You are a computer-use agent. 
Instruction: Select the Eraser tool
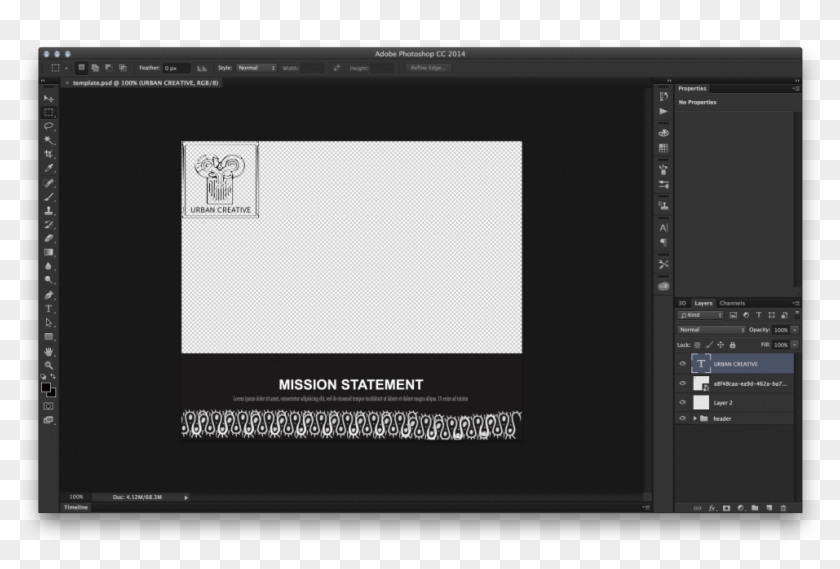coord(49,238)
